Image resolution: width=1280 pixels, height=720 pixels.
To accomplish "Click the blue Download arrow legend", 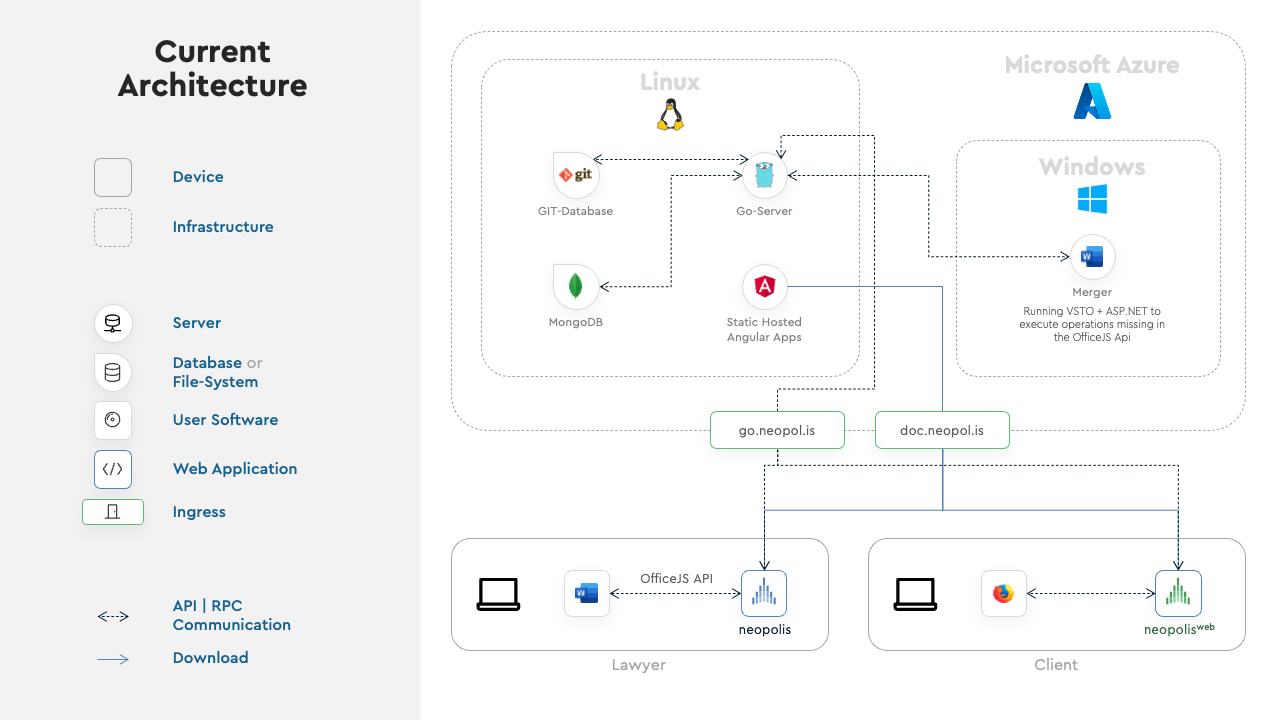I will pos(113,659).
